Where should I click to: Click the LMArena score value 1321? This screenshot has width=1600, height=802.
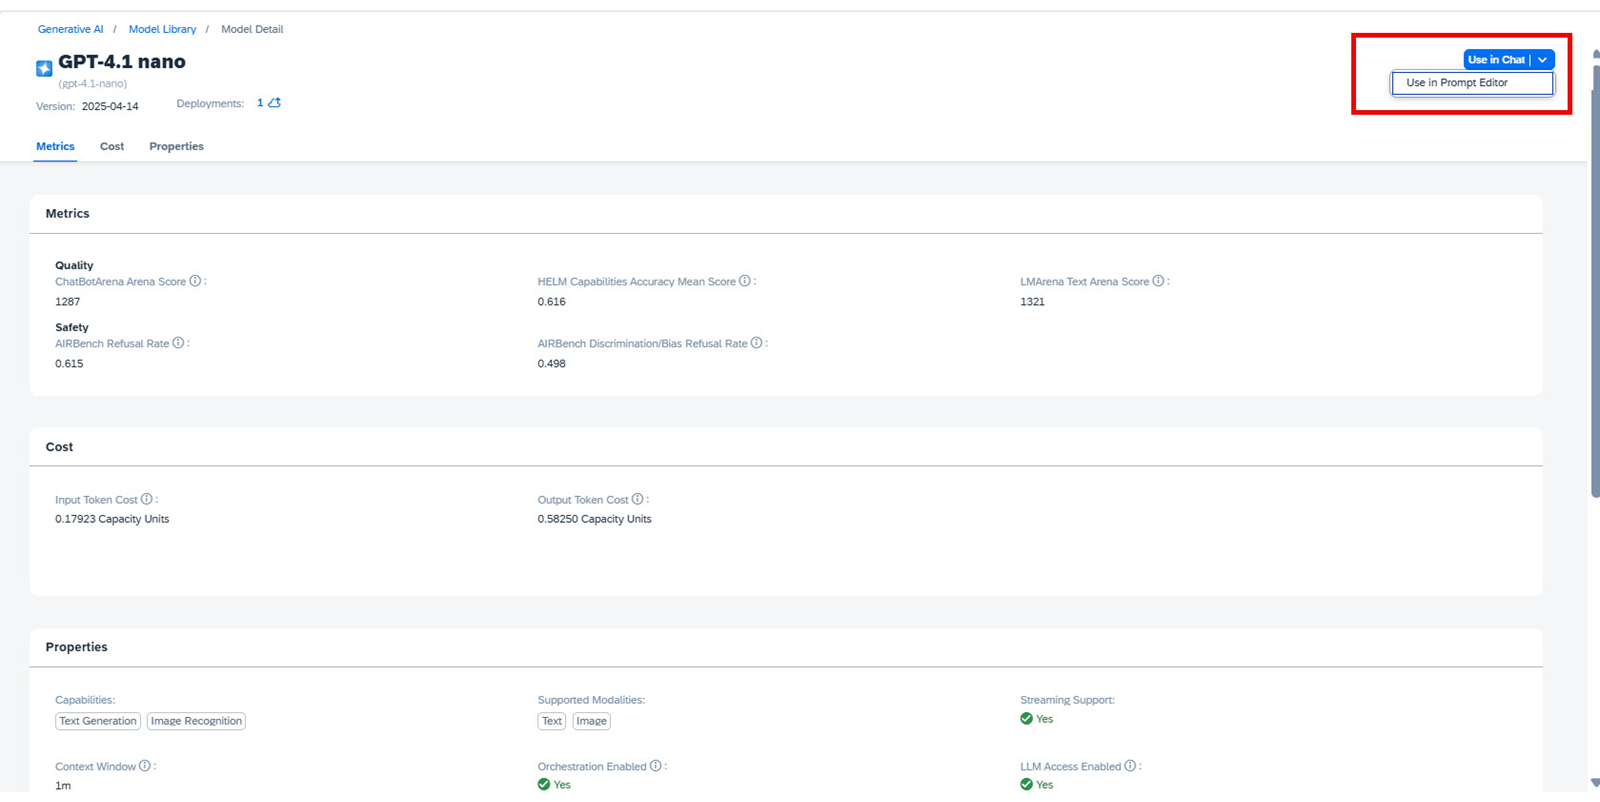coord(1032,301)
